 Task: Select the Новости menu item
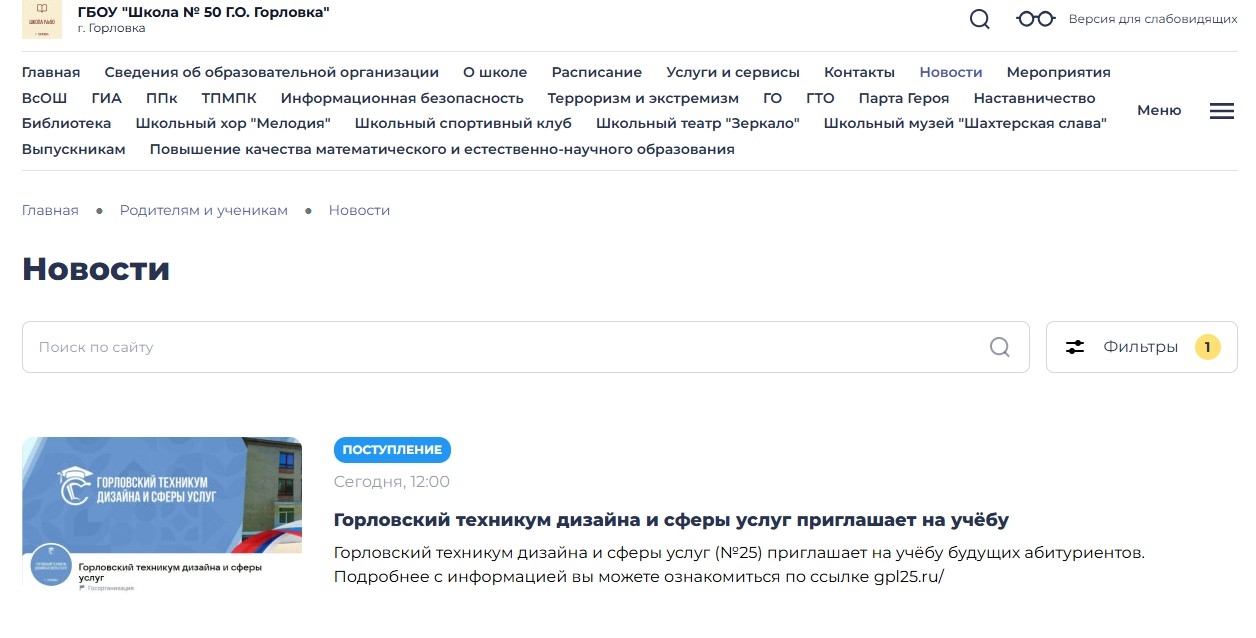951,72
